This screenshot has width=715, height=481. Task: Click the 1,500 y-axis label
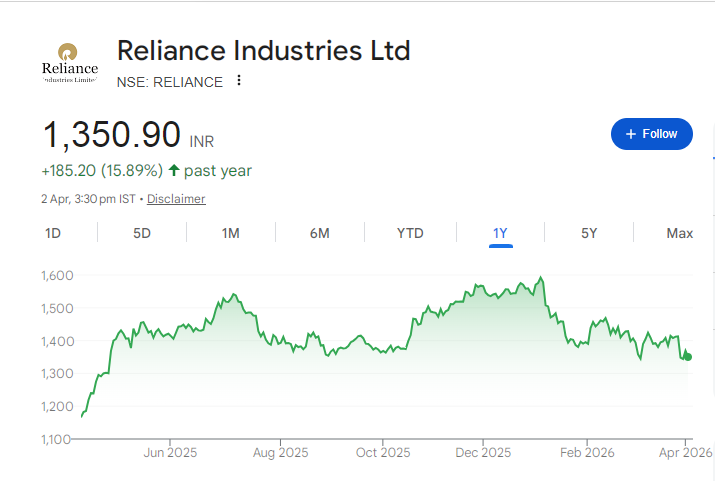pos(57,309)
